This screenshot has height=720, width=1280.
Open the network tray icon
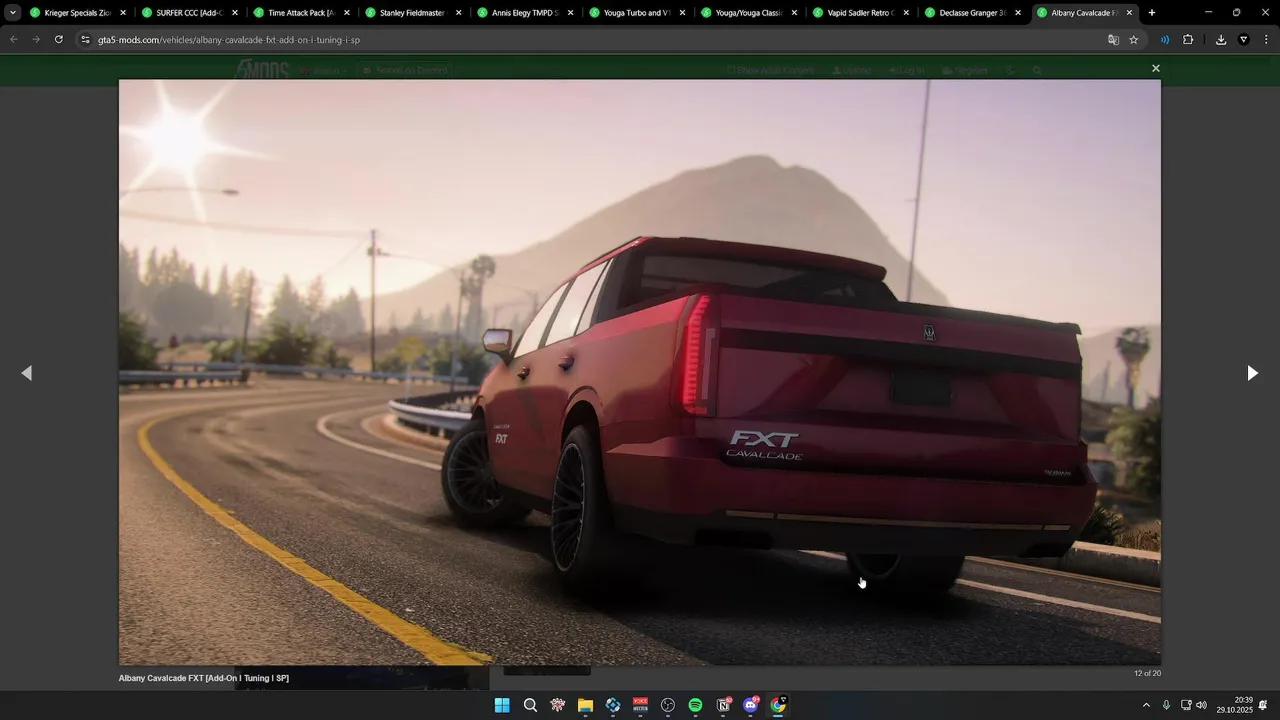(1186, 705)
